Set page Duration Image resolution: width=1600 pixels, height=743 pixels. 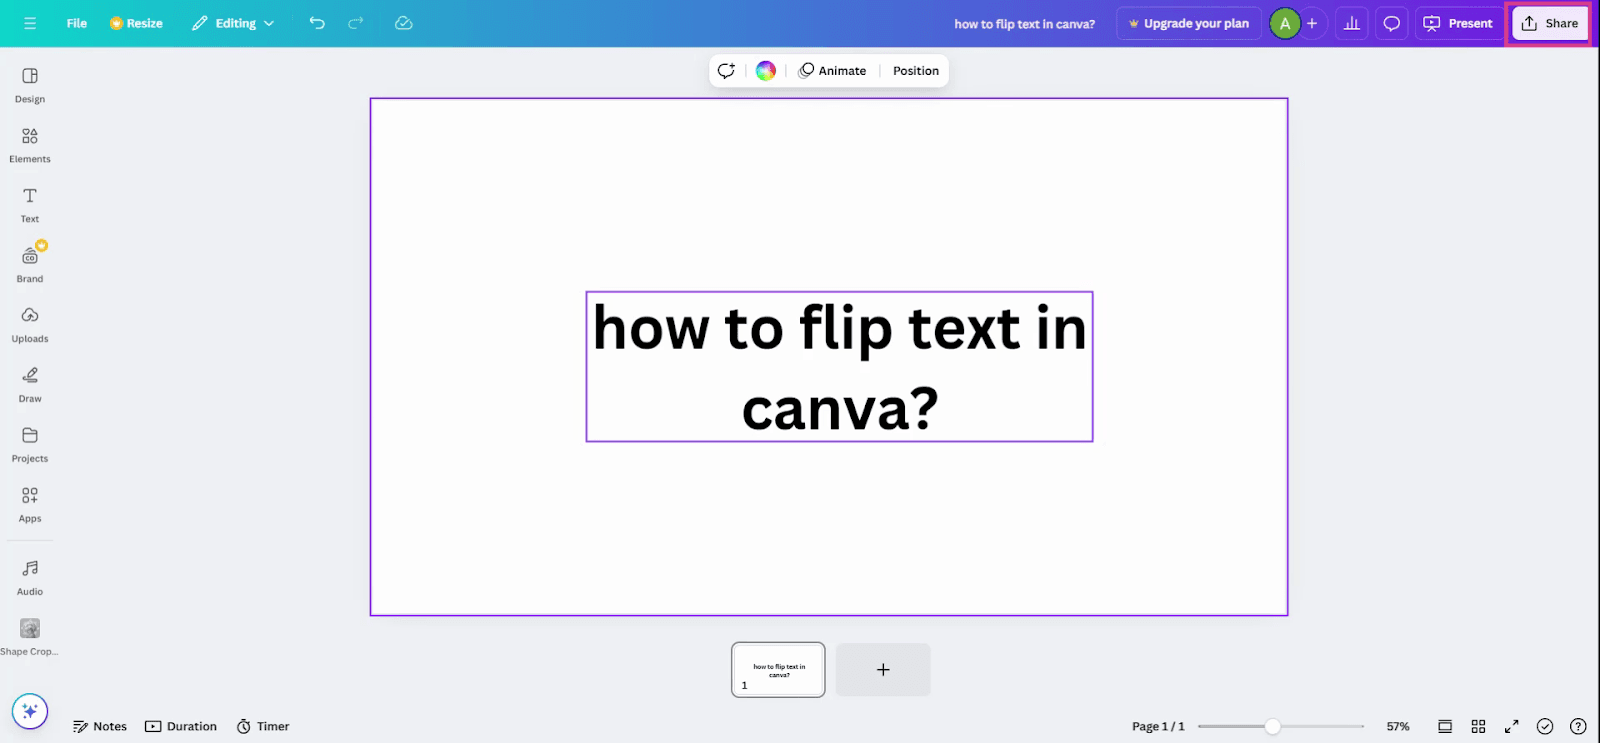181,726
